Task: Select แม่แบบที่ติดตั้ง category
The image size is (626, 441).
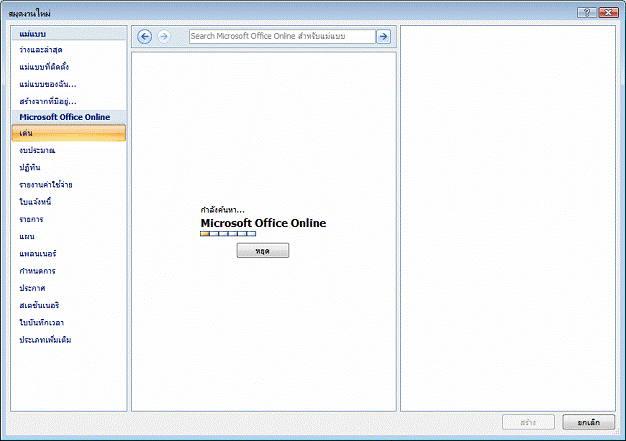Action: point(69,67)
